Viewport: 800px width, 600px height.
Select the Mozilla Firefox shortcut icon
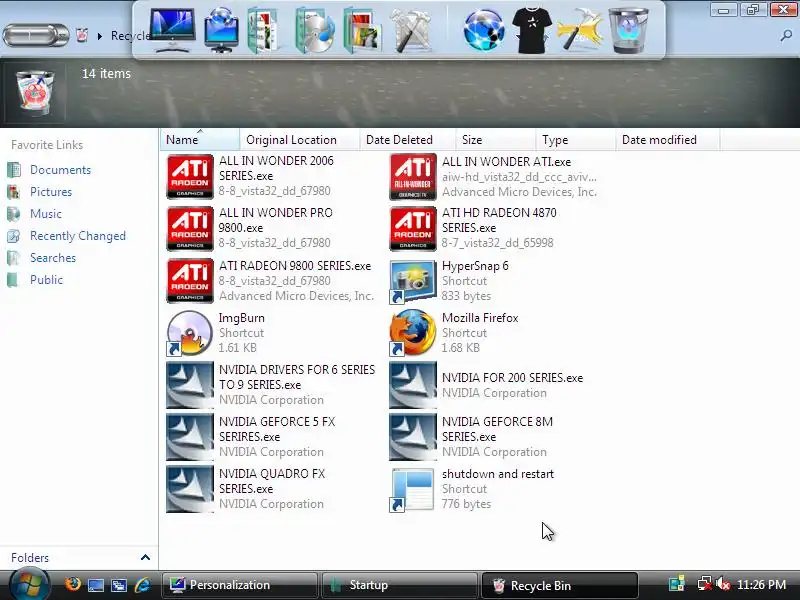point(413,333)
